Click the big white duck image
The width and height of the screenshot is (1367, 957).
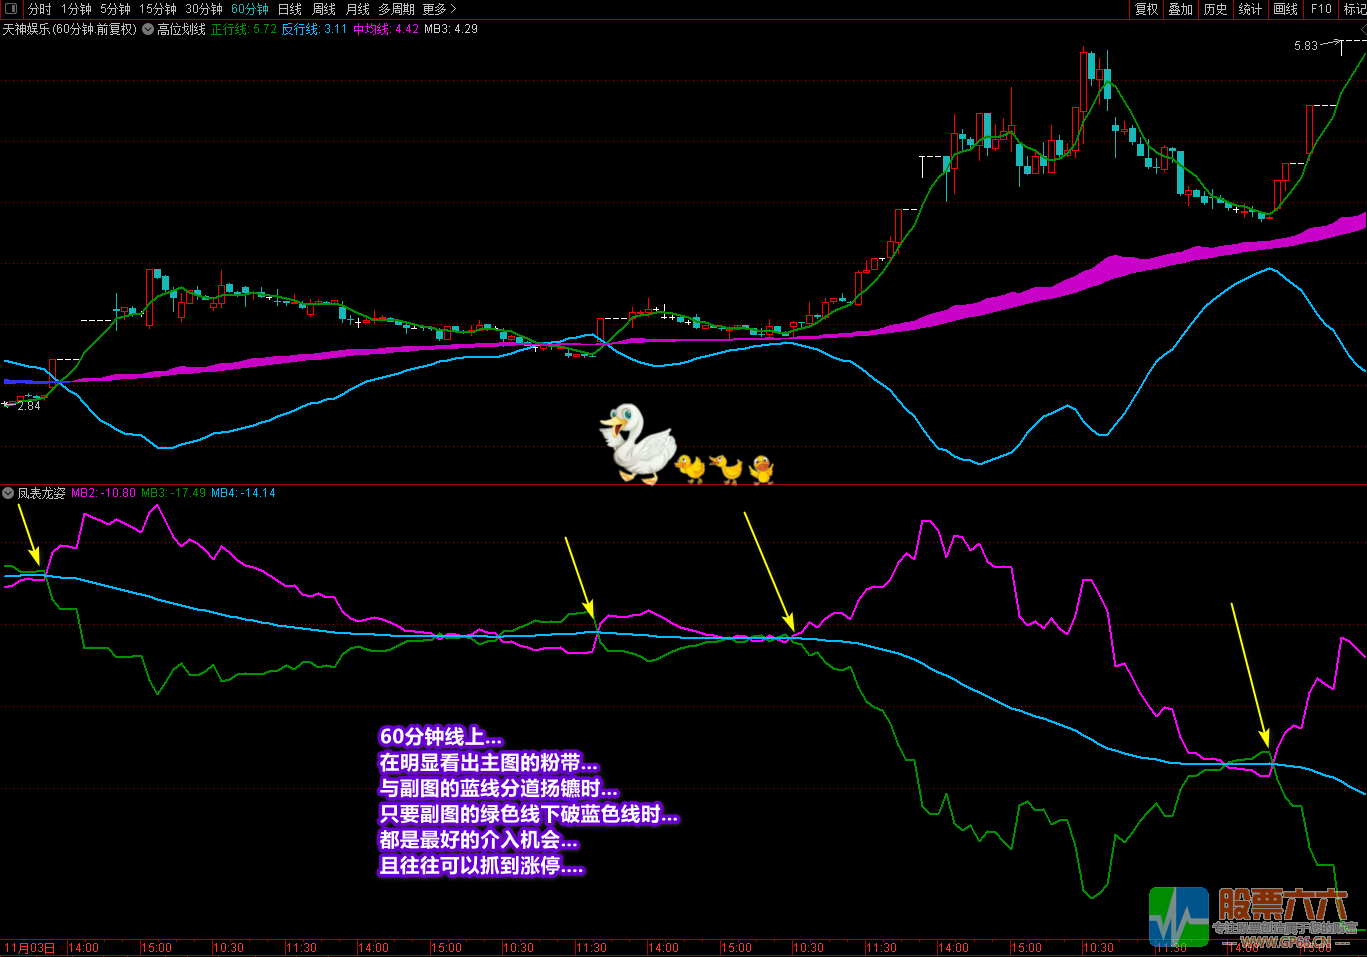tap(637, 445)
